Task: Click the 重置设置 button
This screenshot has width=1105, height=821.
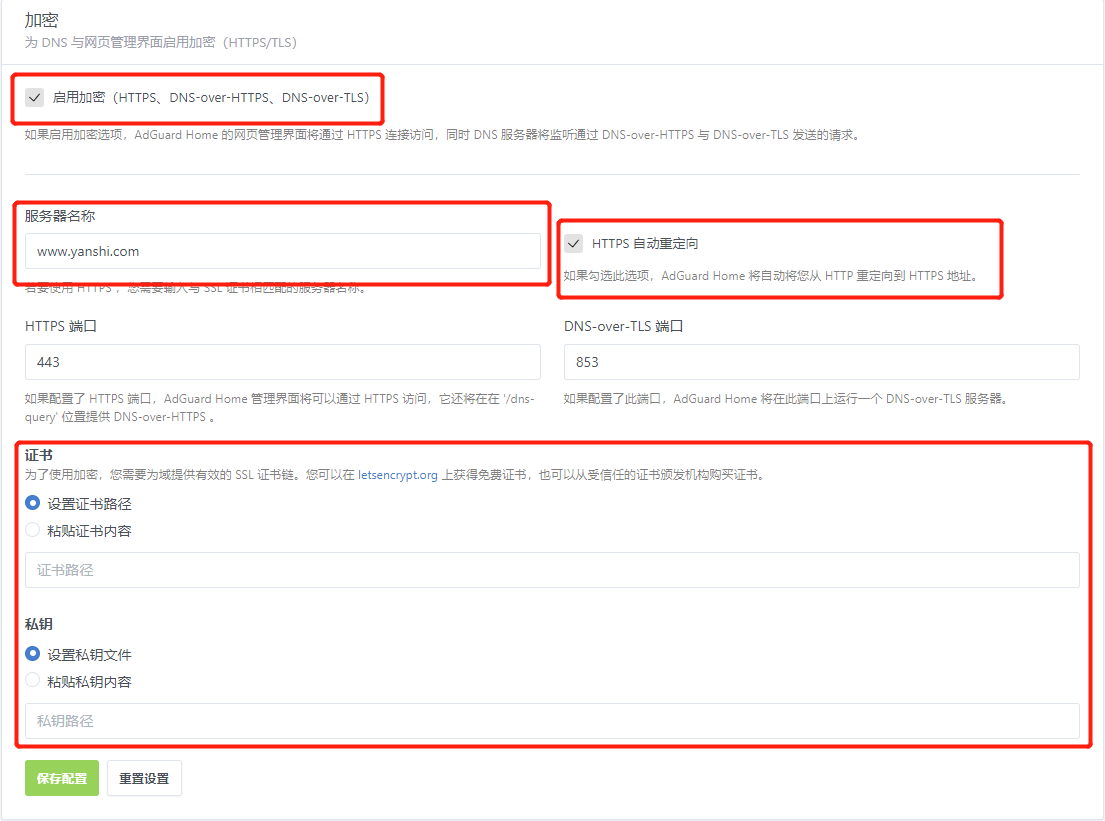Action: pos(144,779)
